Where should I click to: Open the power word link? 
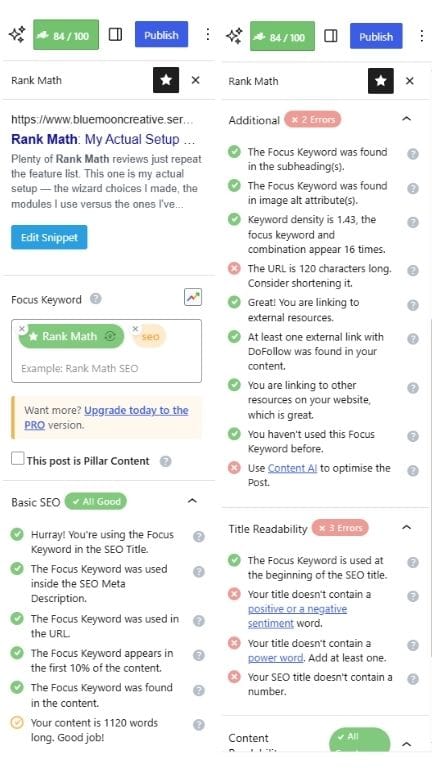(276, 658)
